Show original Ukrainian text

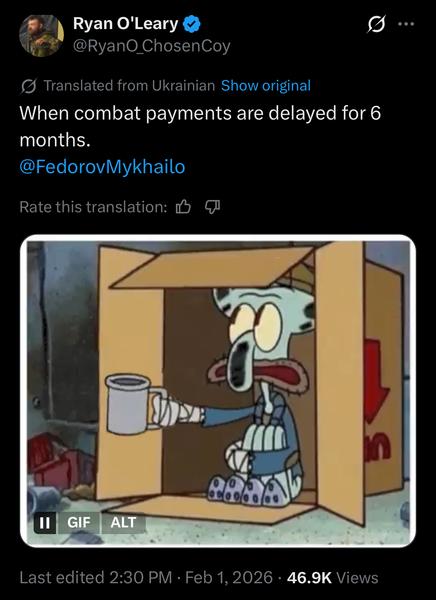[x=266, y=86]
